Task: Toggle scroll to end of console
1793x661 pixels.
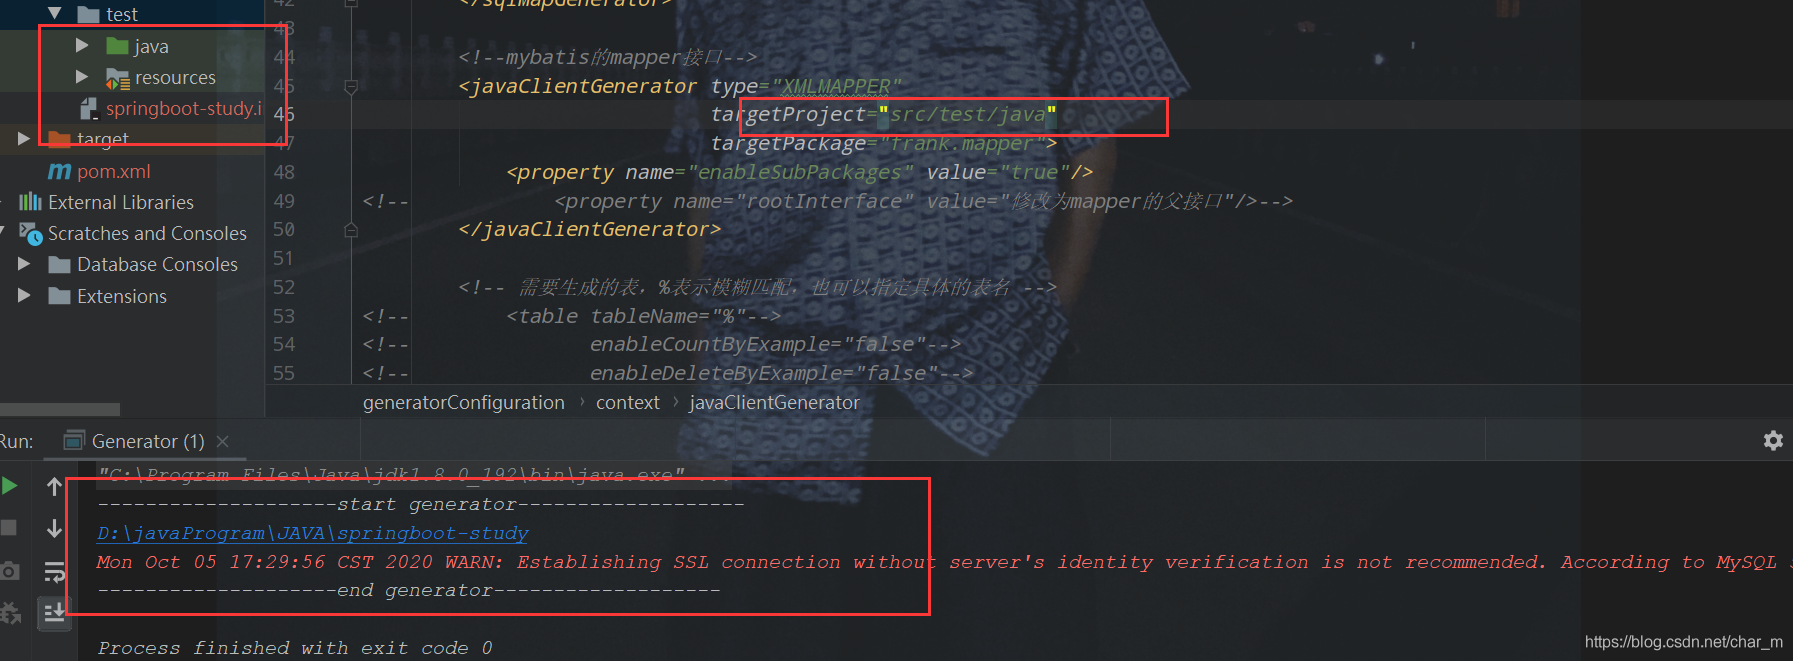Action: click(x=54, y=611)
